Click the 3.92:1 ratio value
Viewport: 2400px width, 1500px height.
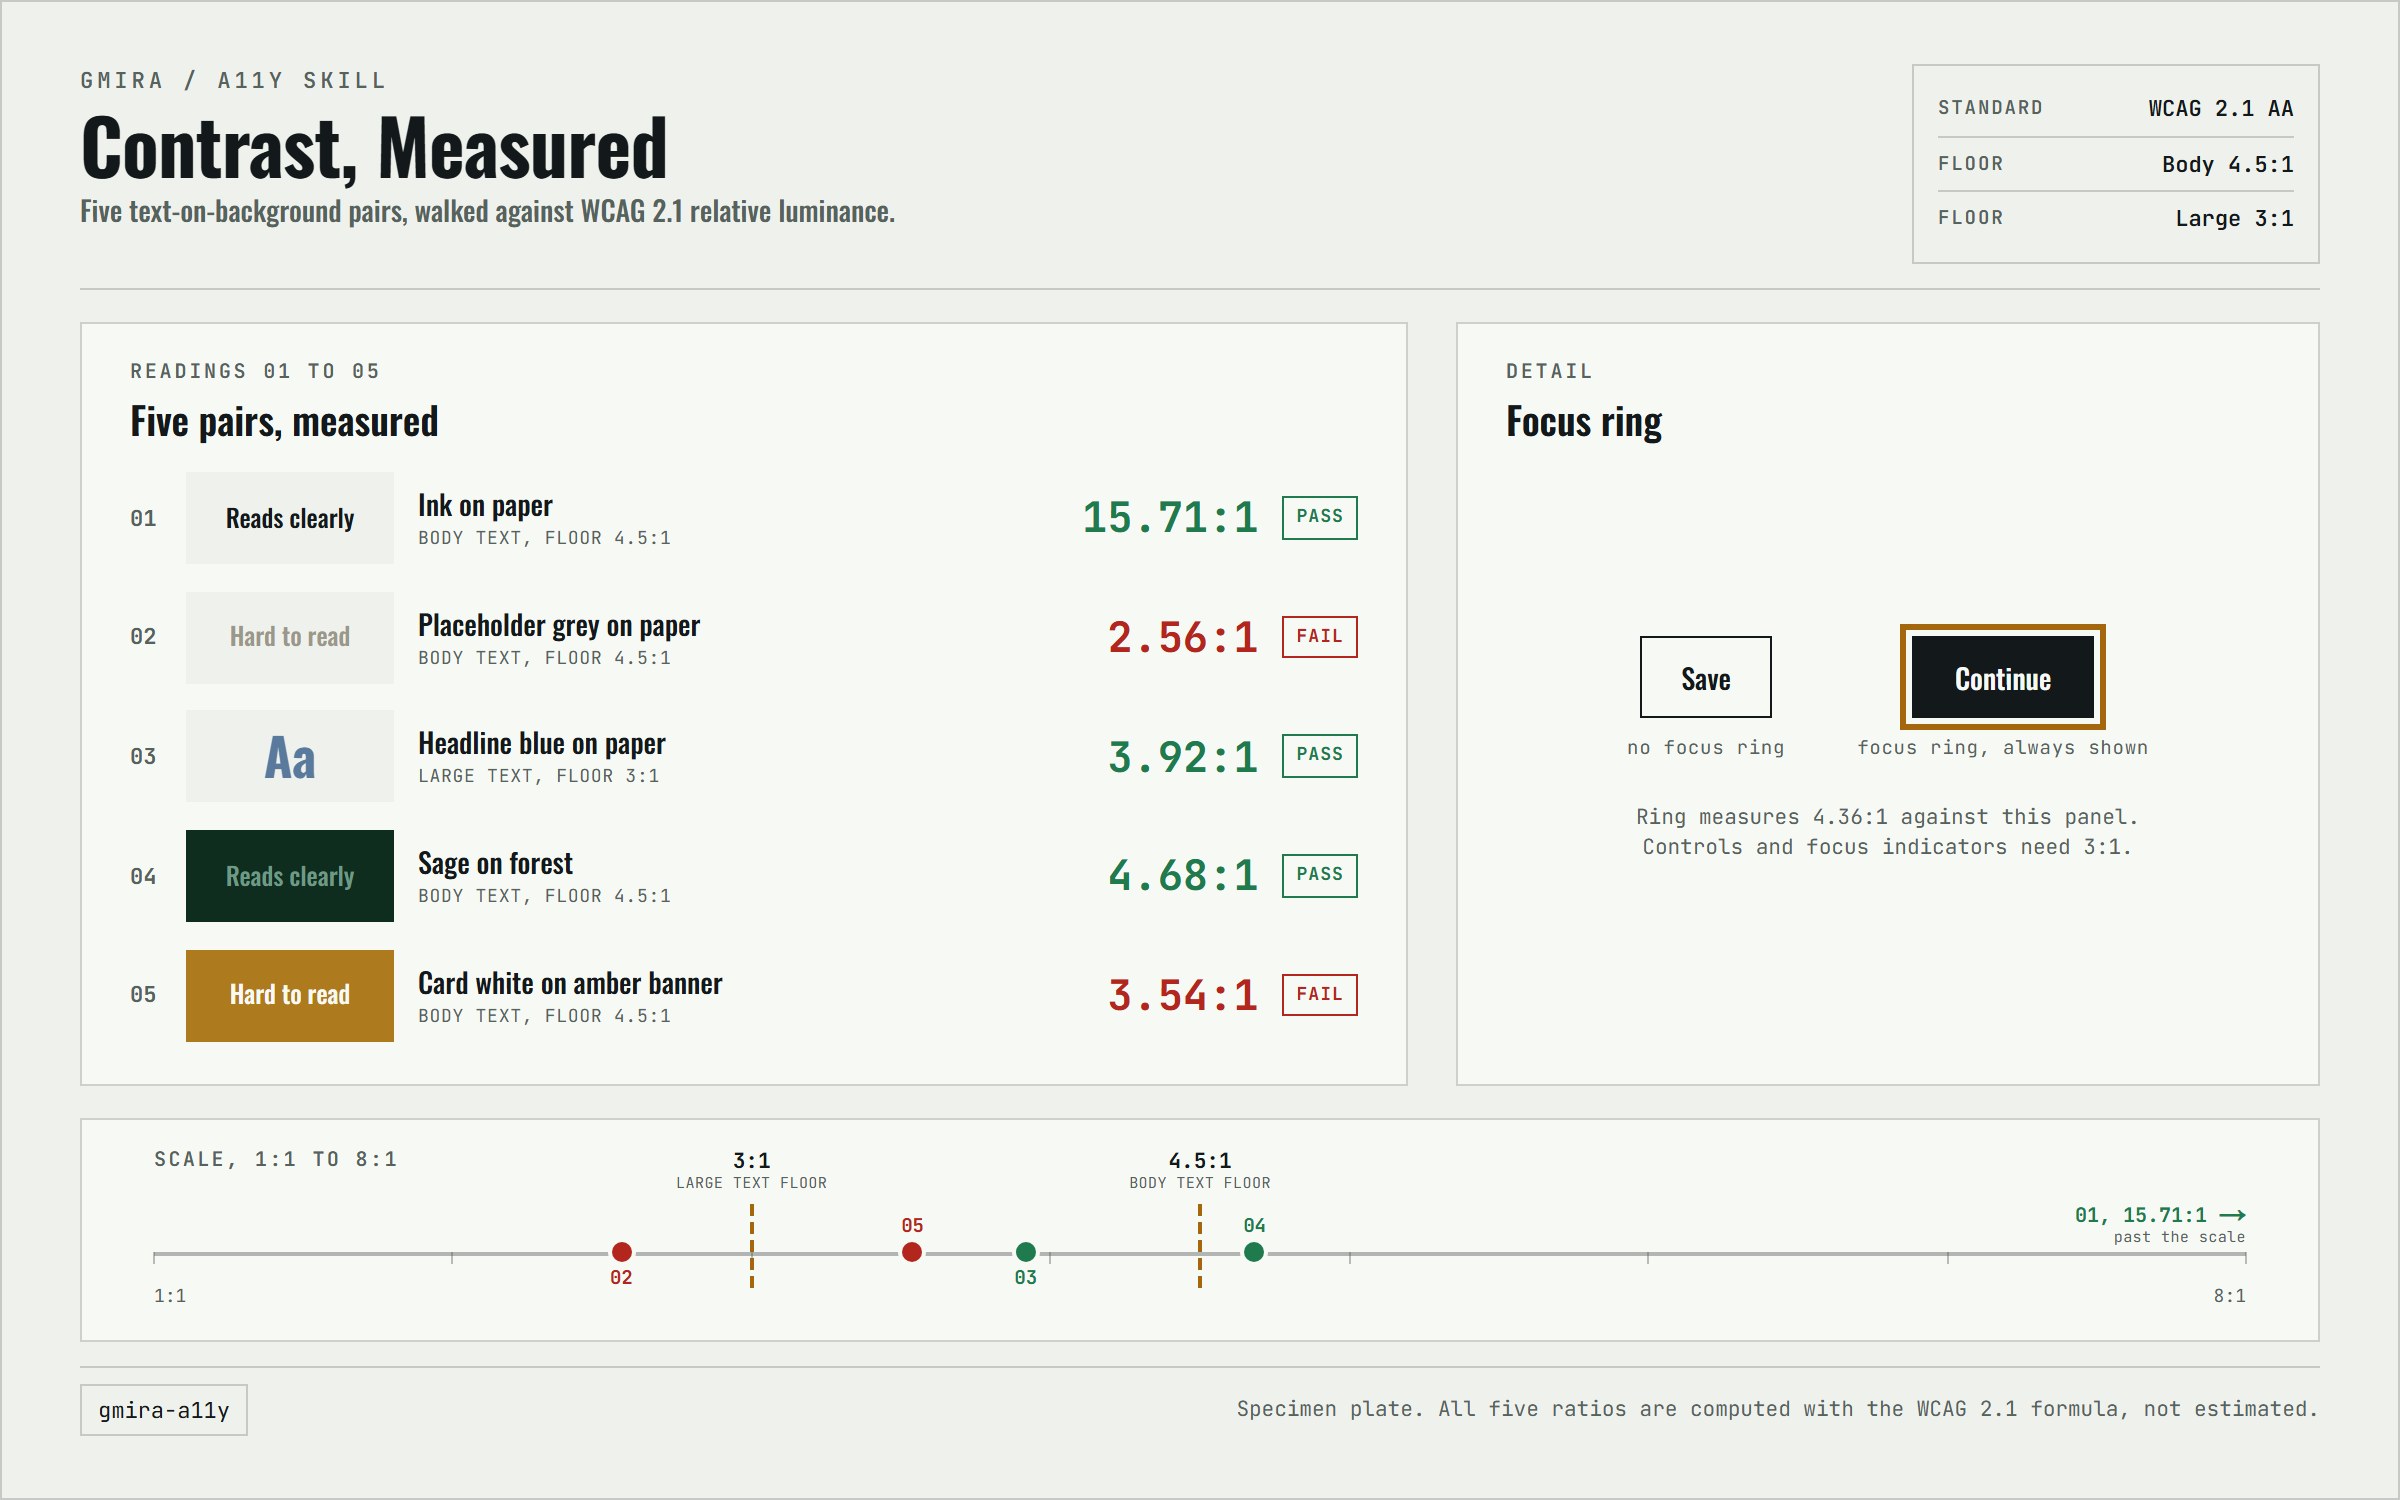1182,757
